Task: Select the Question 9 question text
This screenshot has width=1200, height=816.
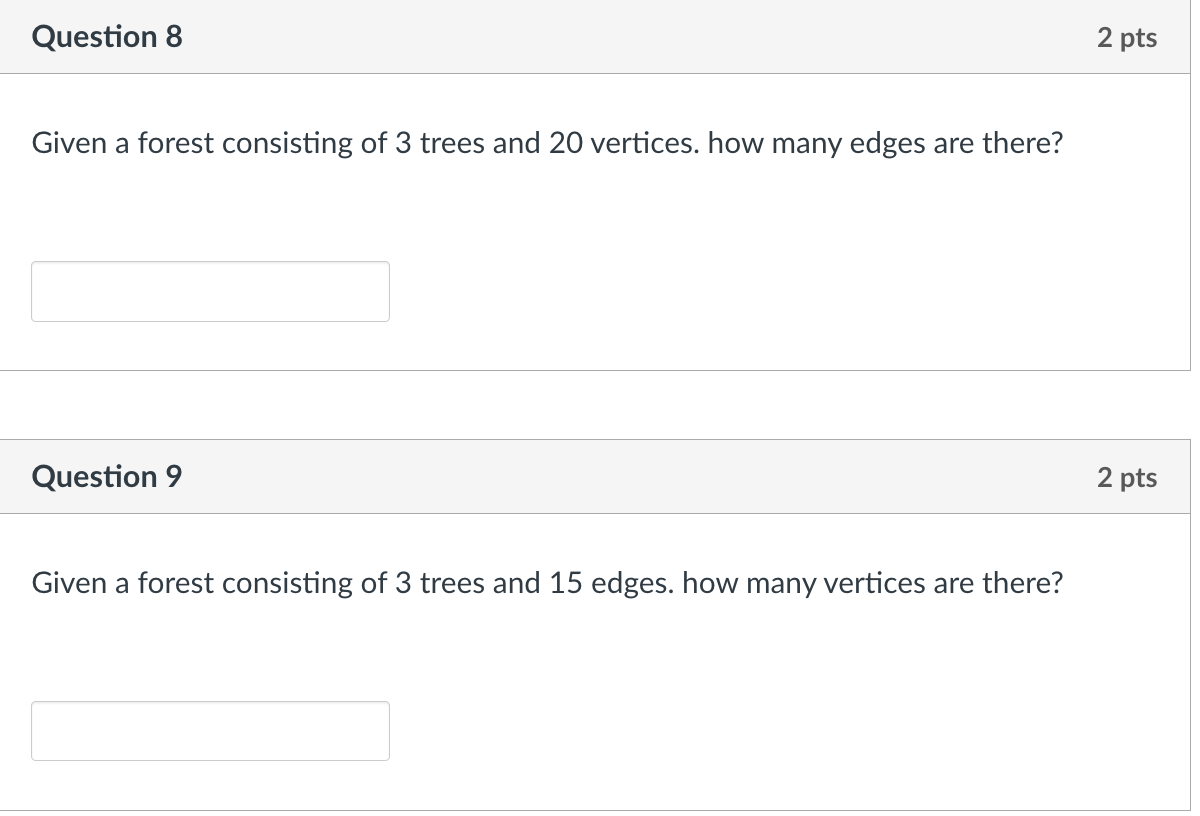Action: (546, 583)
